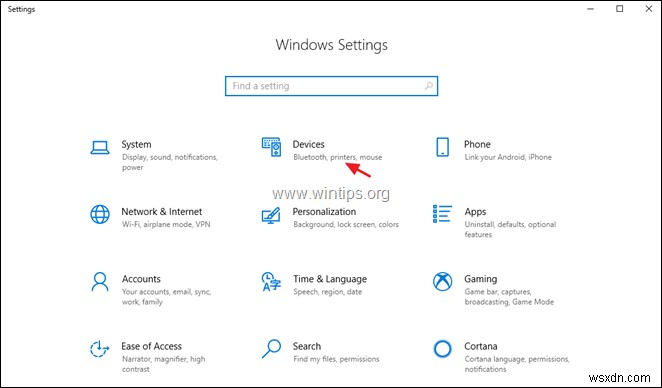The width and height of the screenshot is (662, 388).
Task: Open Accounts settings label
Action: coord(141,279)
